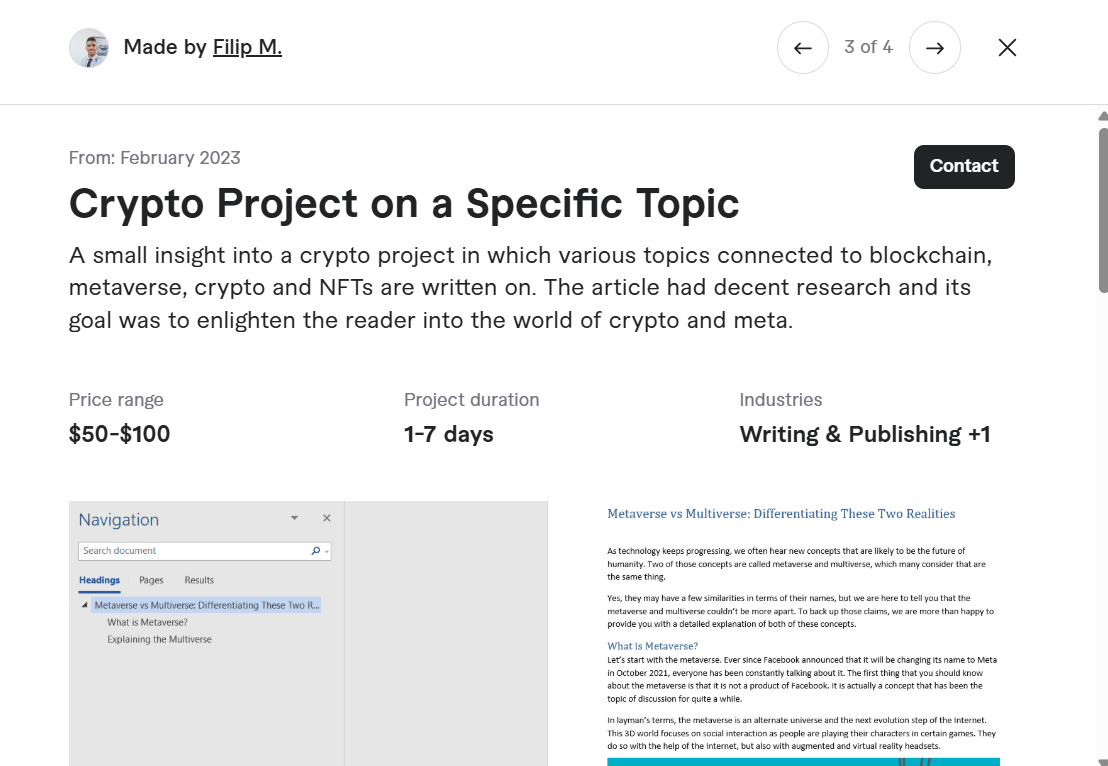
Task: Collapse the Metaverse vs Multiverse heading triangle
Action: tap(85, 606)
